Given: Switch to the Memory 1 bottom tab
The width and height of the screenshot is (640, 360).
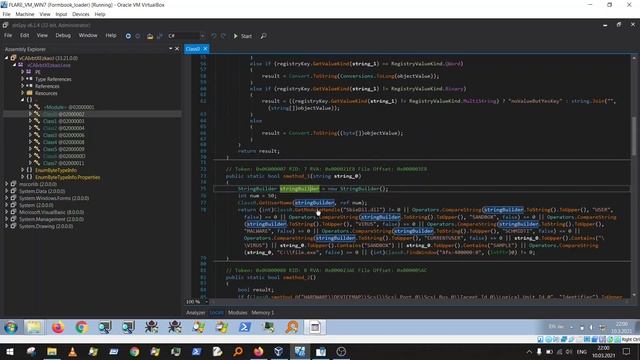Looking at the screenshot, I should coord(262,313).
